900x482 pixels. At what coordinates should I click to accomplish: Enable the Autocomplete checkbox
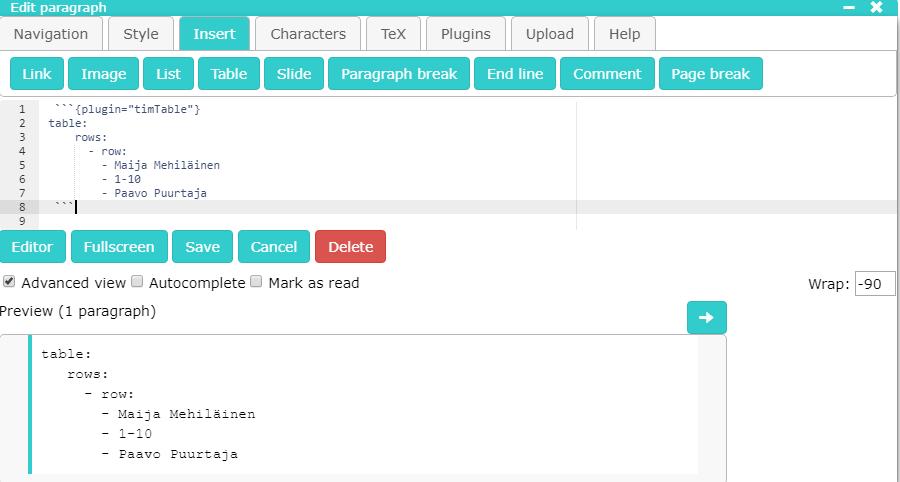click(x=137, y=281)
